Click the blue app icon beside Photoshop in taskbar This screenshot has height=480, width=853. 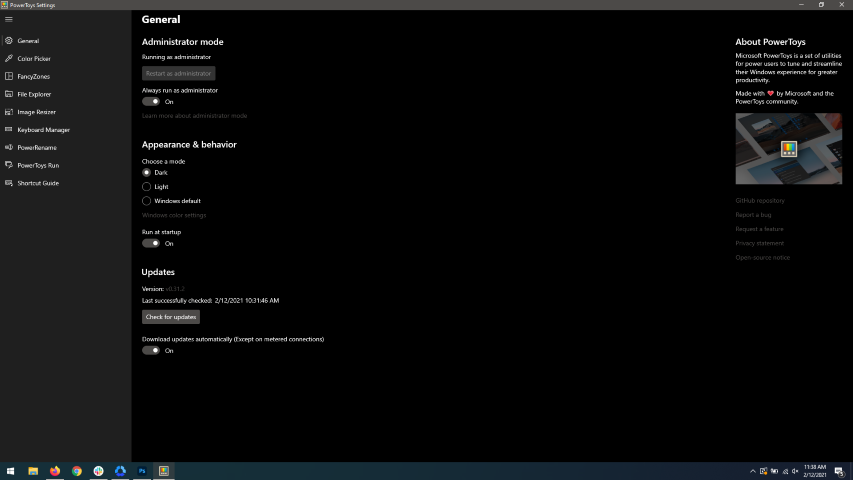120,471
